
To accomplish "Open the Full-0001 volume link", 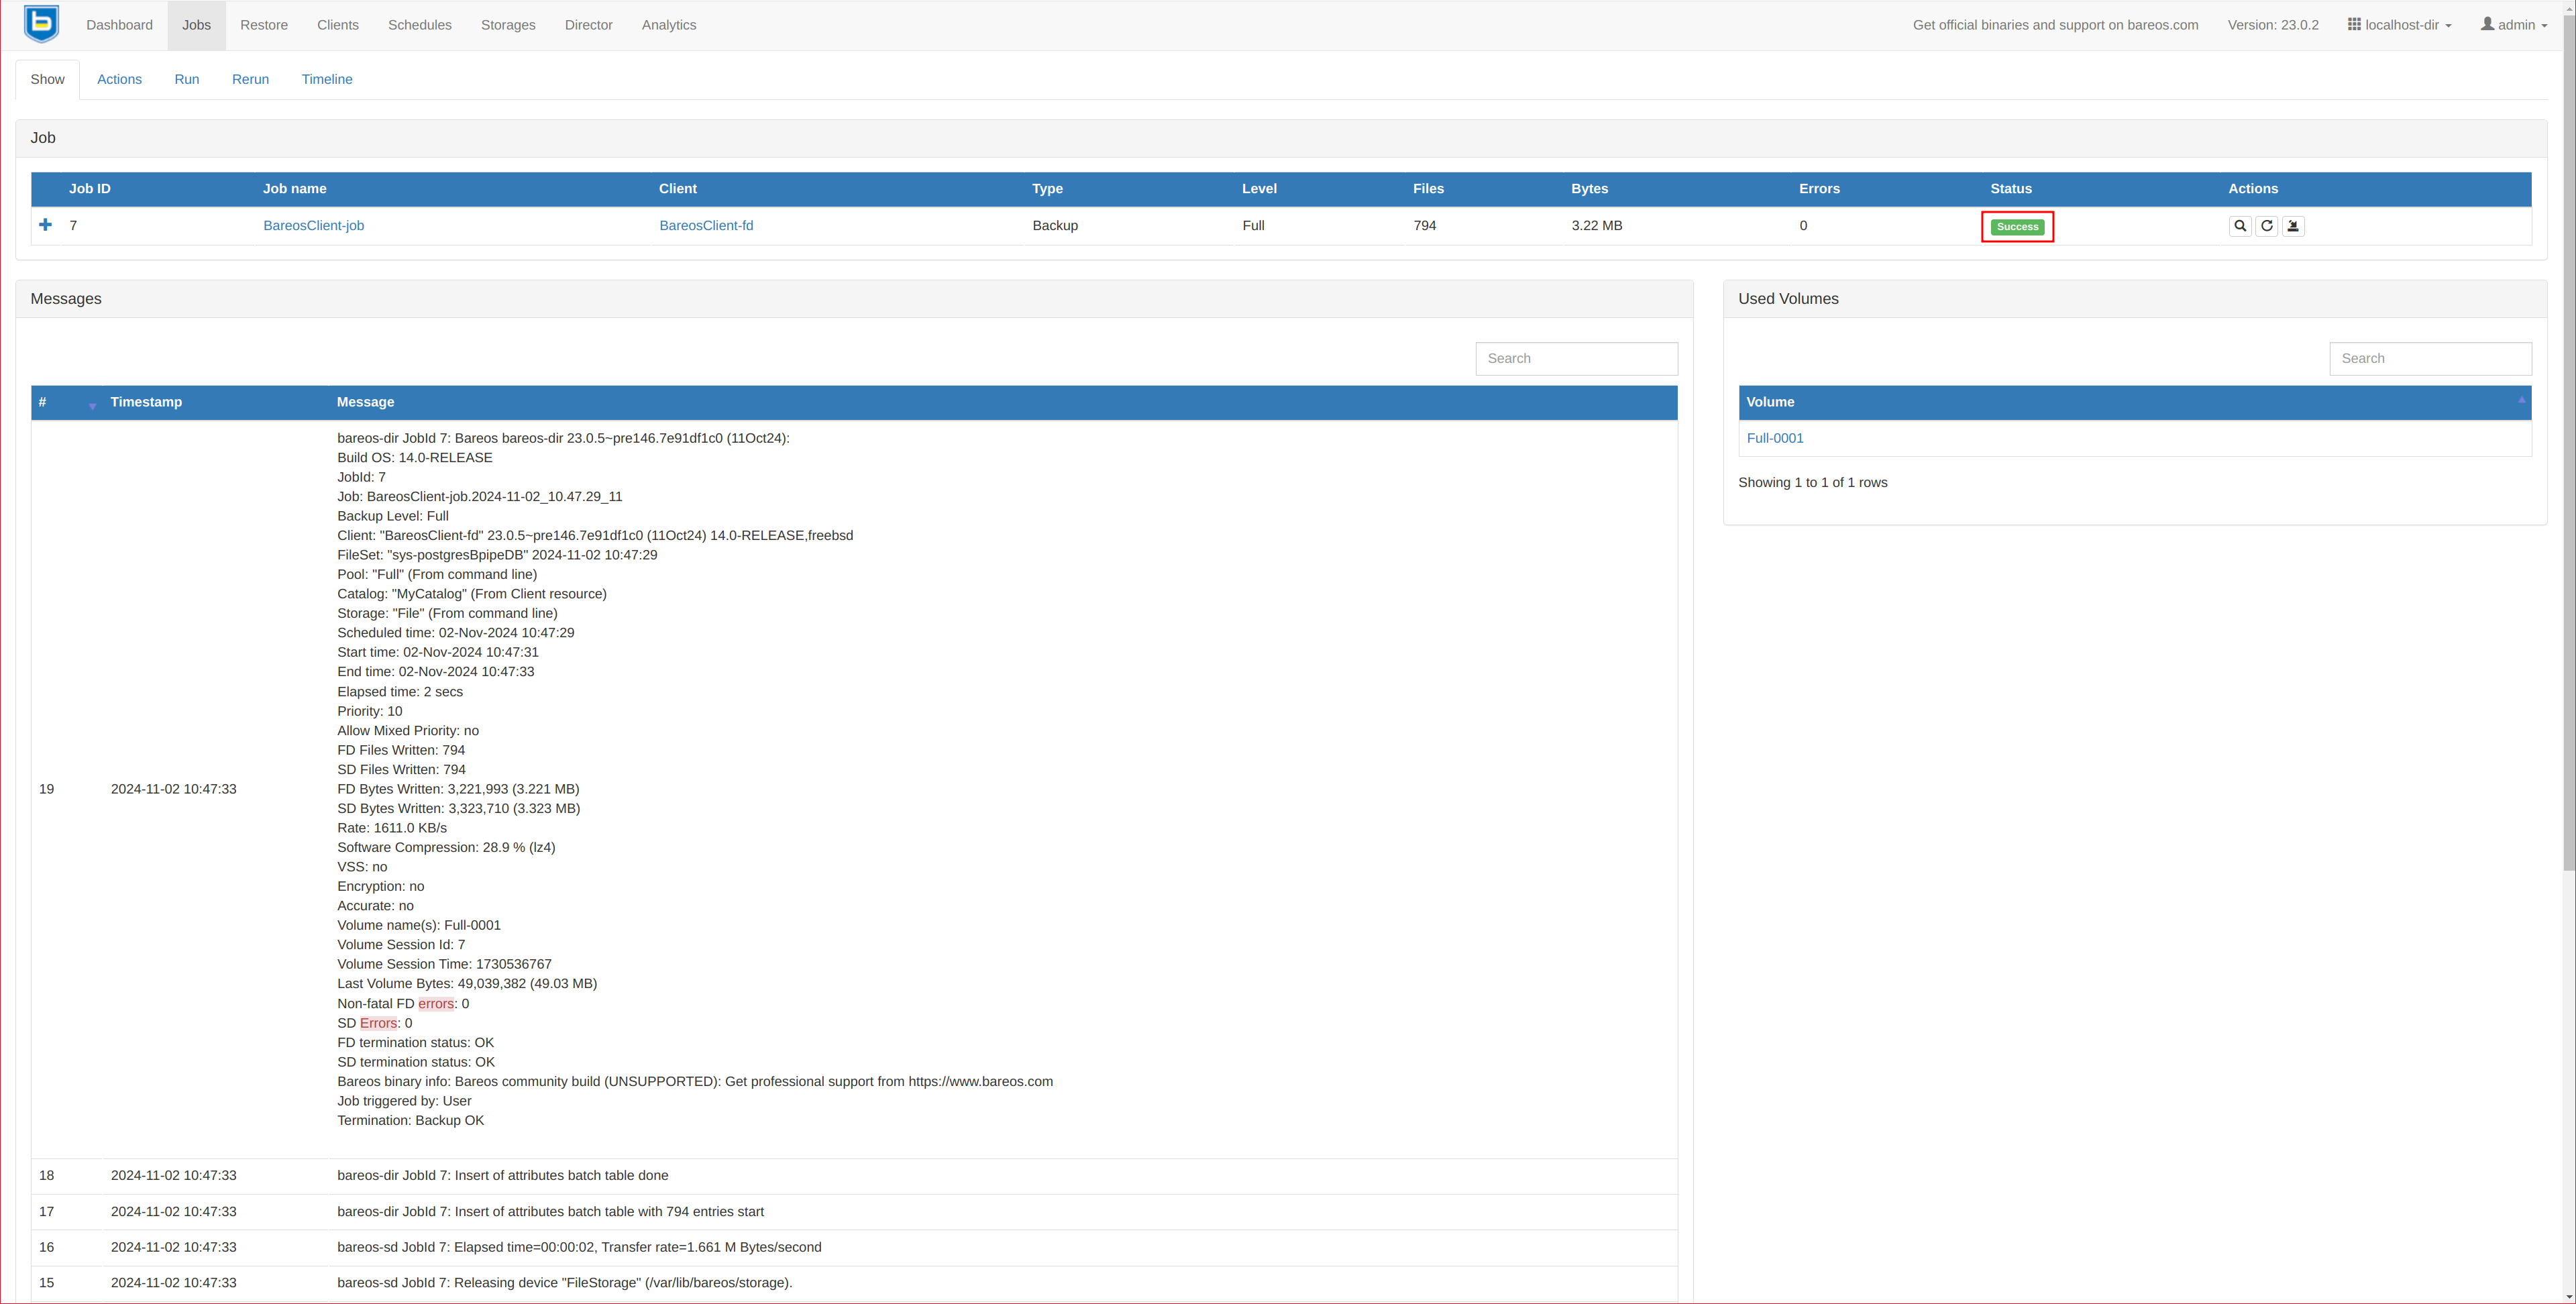I will (x=1775, y=438).
